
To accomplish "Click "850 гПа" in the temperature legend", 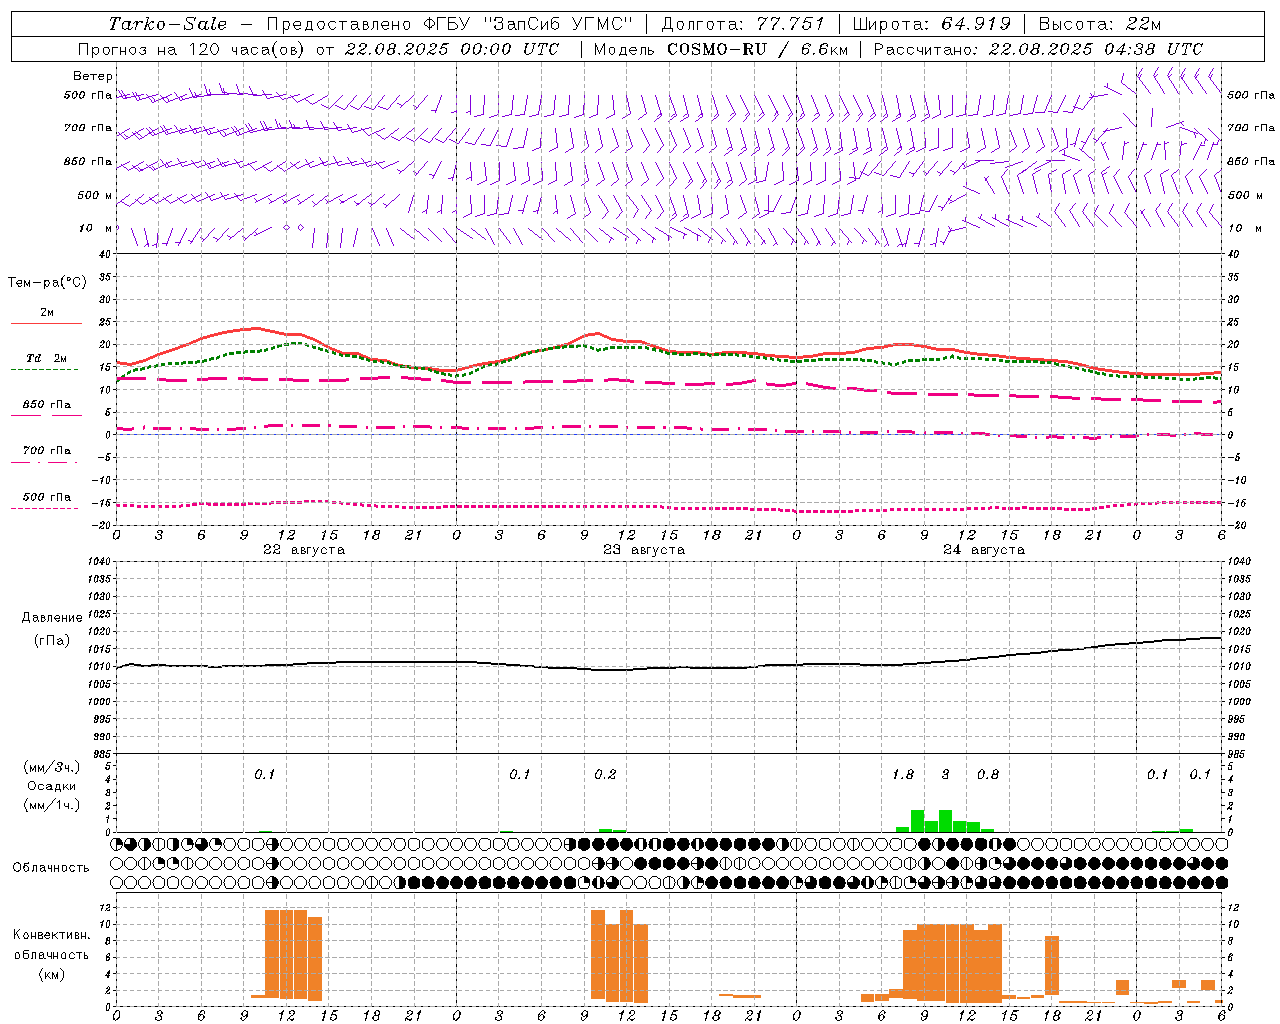I will [47, 404].
